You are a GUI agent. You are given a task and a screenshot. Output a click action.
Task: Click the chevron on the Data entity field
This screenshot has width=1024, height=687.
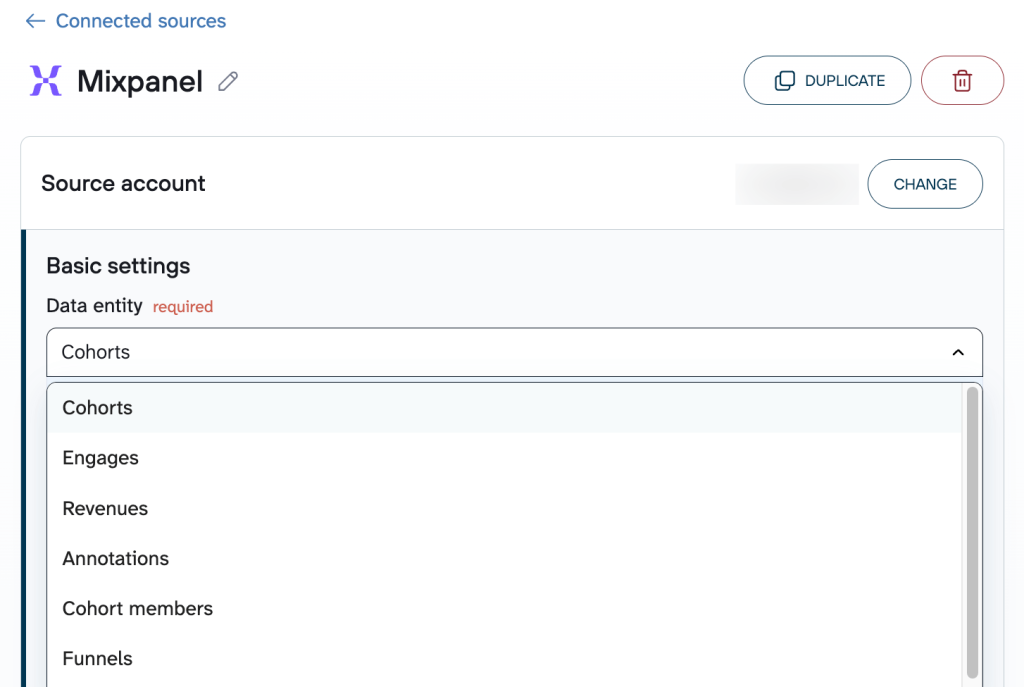(x=957, y=352)
